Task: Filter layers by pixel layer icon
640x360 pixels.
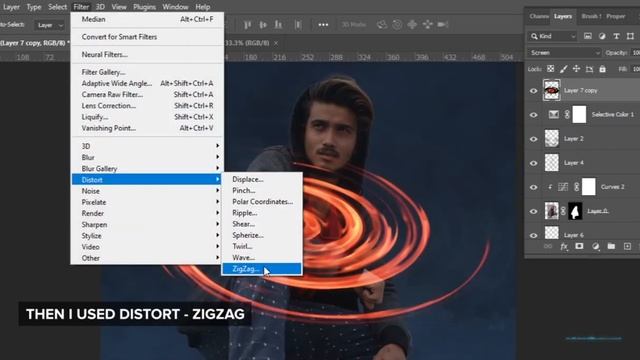Action: tap(587, 36)
